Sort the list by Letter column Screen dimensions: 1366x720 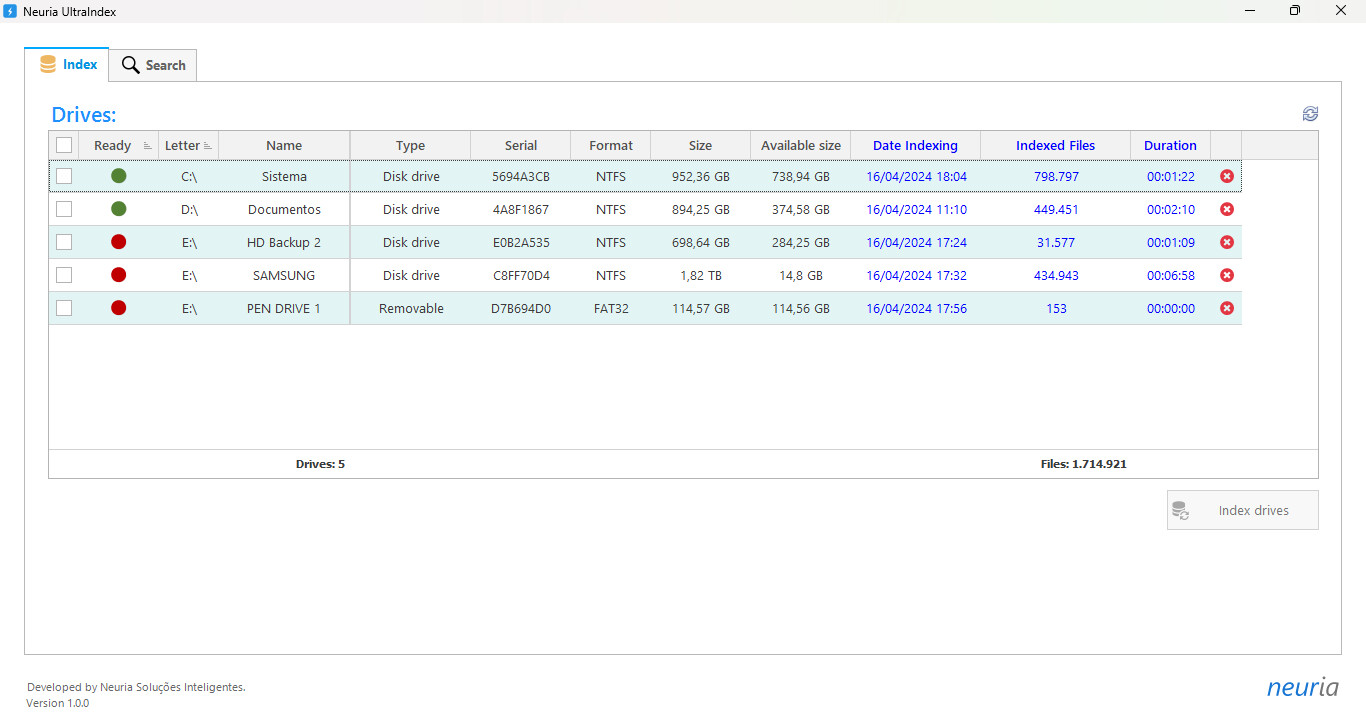click(x=183, y=144)
